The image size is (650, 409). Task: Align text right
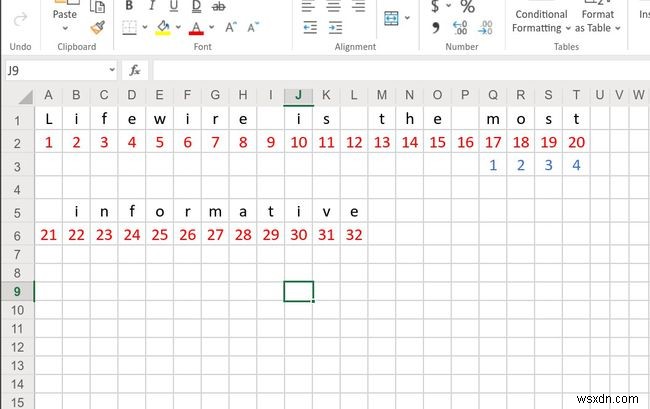click(x=359, y=6)
